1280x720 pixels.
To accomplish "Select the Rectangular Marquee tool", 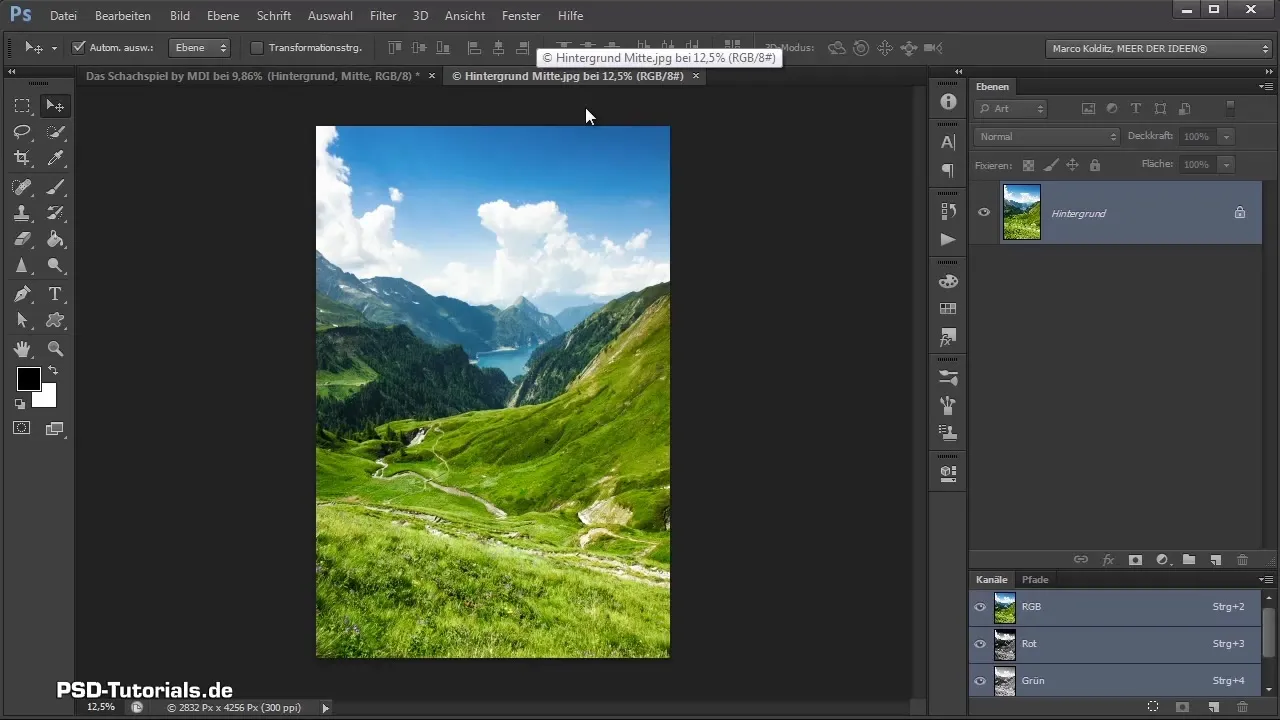I will click(x=22, y=106).
